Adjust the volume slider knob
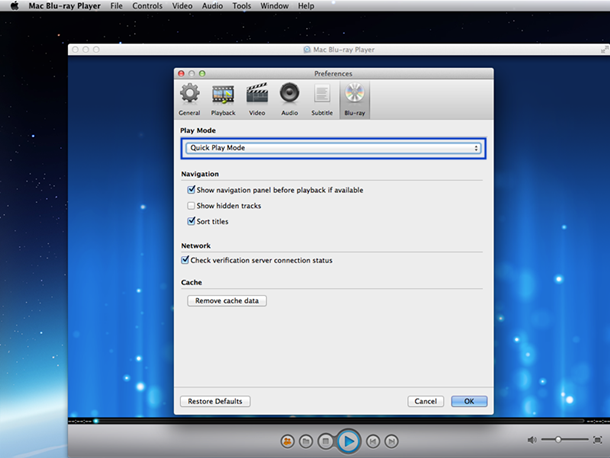Image resolution: width=610 pixels, height=458 pixels. click(x=558, y=439)
